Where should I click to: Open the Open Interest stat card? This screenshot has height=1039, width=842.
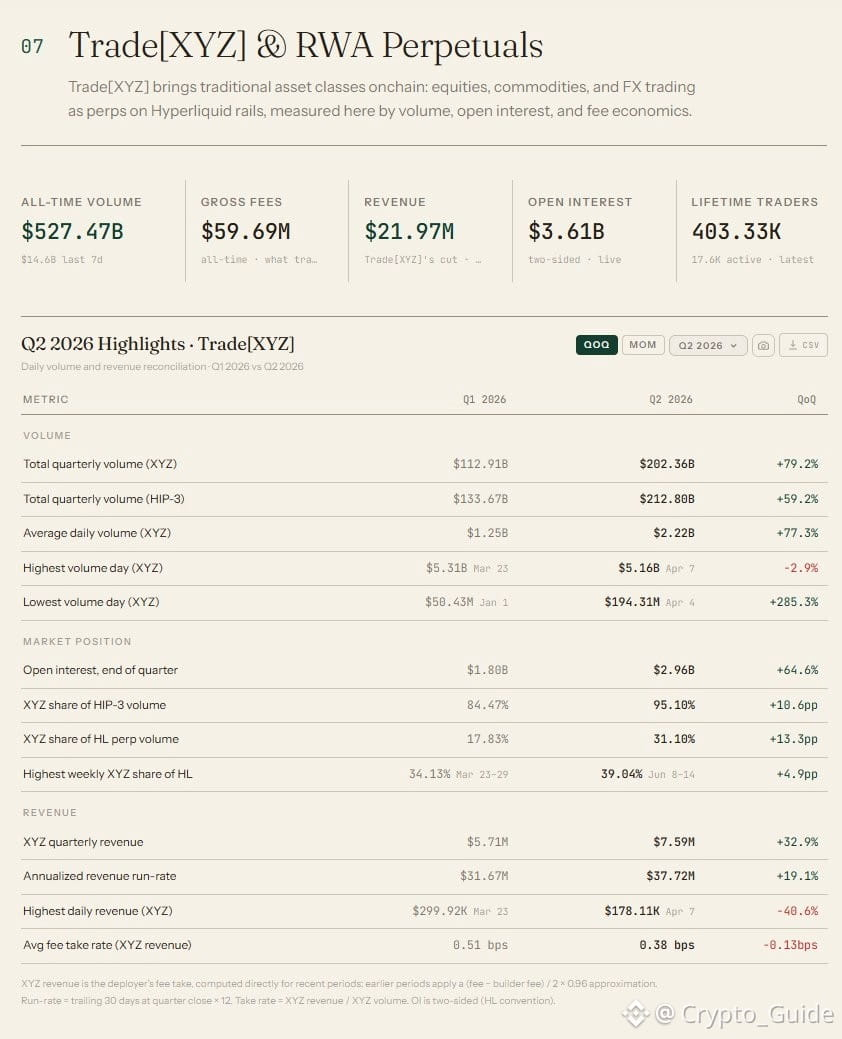pyautogui.click(x=594, y=231)
